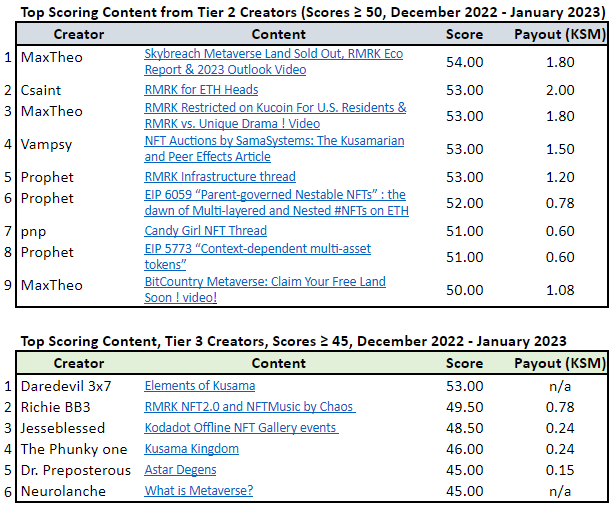Screen dimensions: 613x507
Task: Click The Phunky one creator cell
Action: tap(74, 449)
